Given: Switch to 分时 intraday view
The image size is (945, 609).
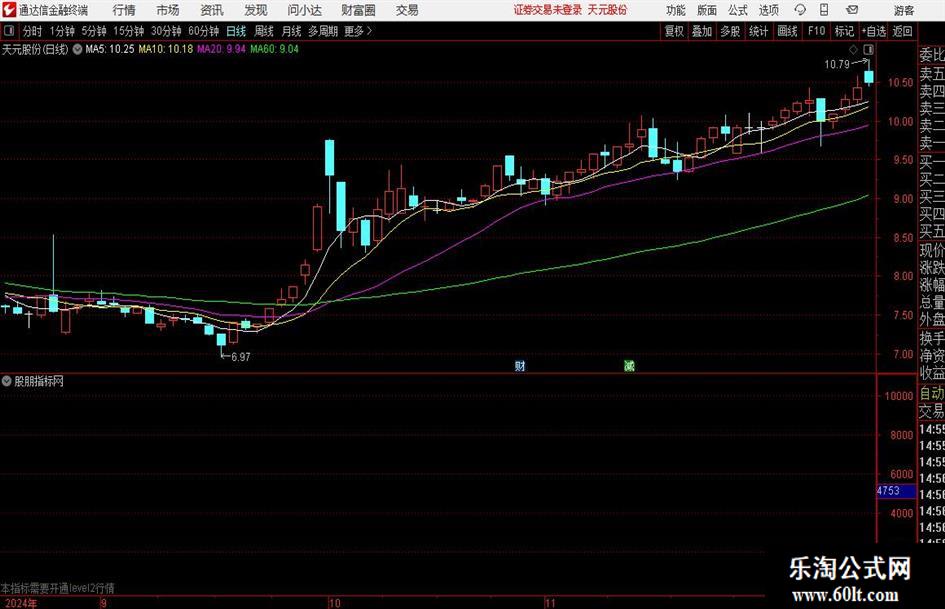Looking at the screenshot, I should 32,31.
